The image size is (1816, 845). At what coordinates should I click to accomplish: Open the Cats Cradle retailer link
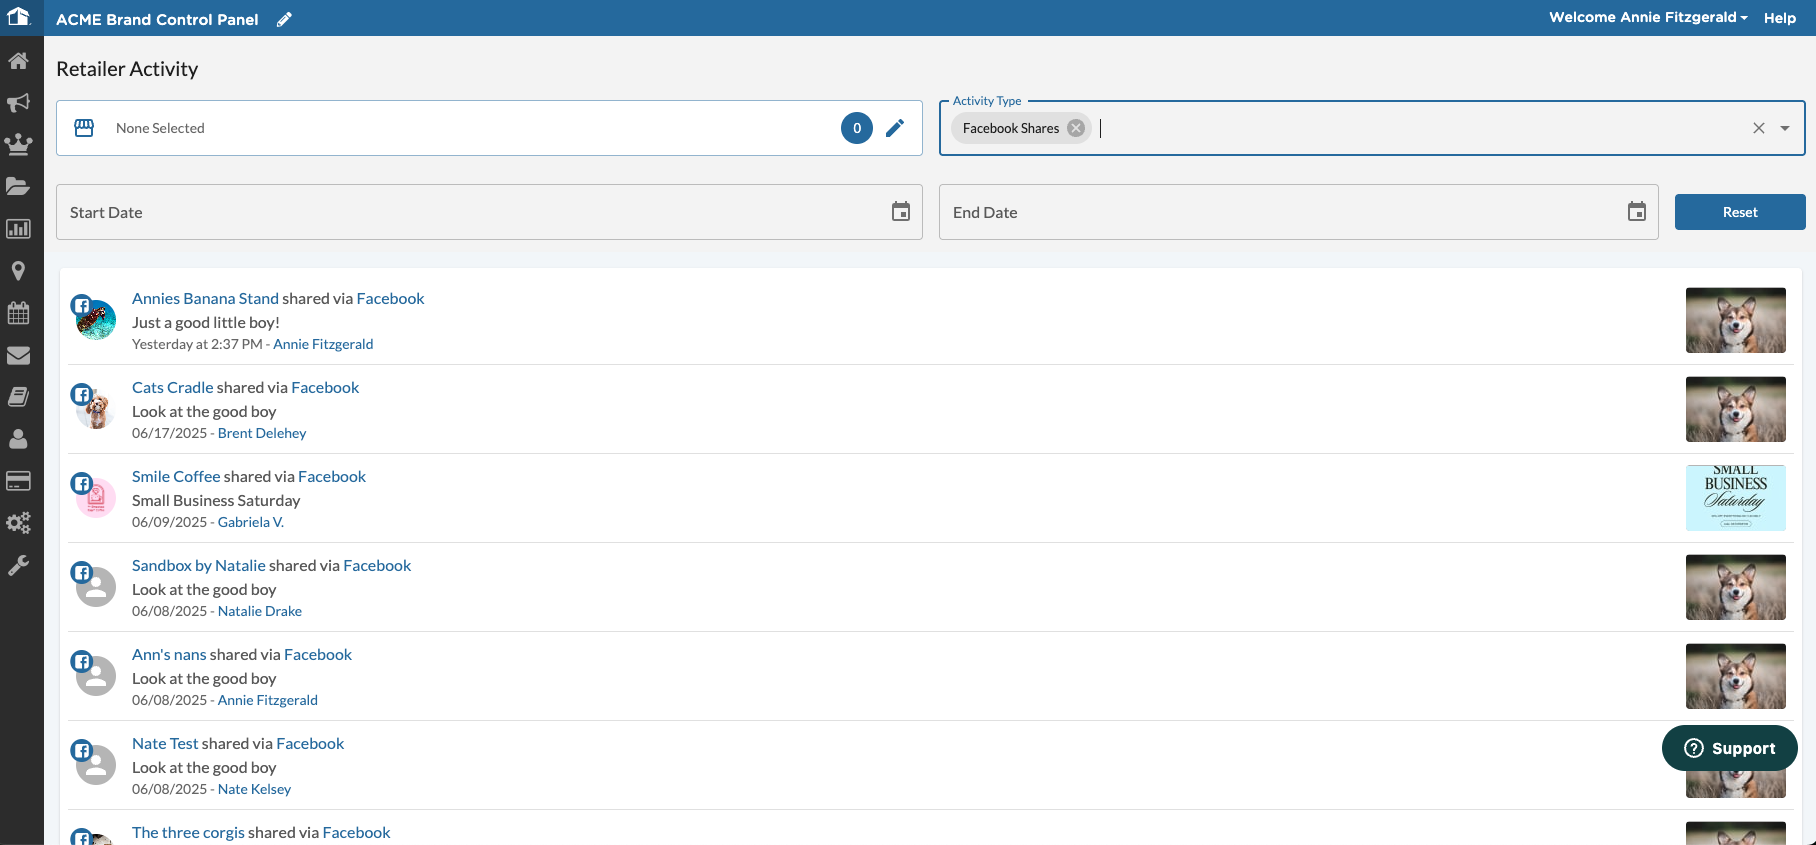click(x=173, y=387)
